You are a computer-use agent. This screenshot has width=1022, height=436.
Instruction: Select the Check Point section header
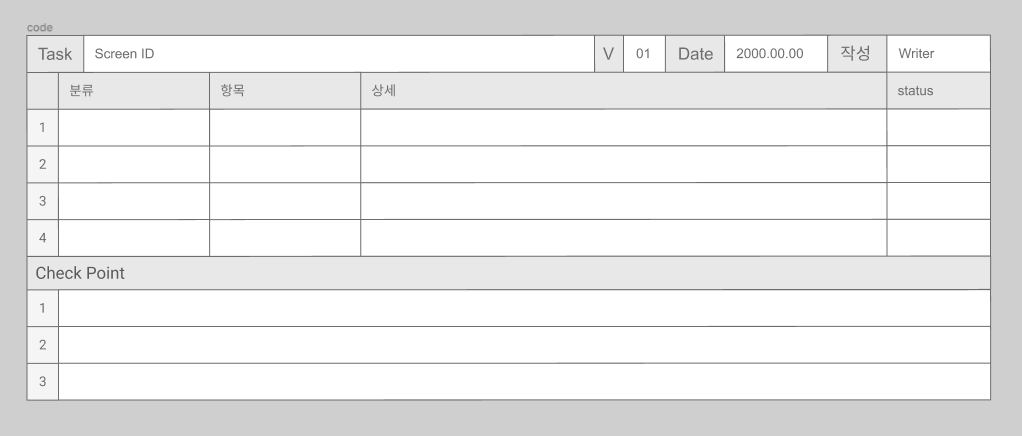508,273
